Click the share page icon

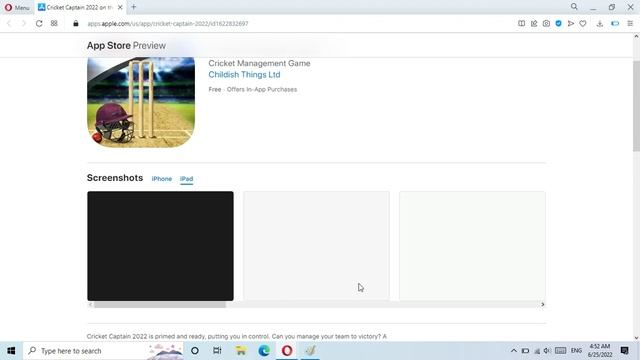534,24
